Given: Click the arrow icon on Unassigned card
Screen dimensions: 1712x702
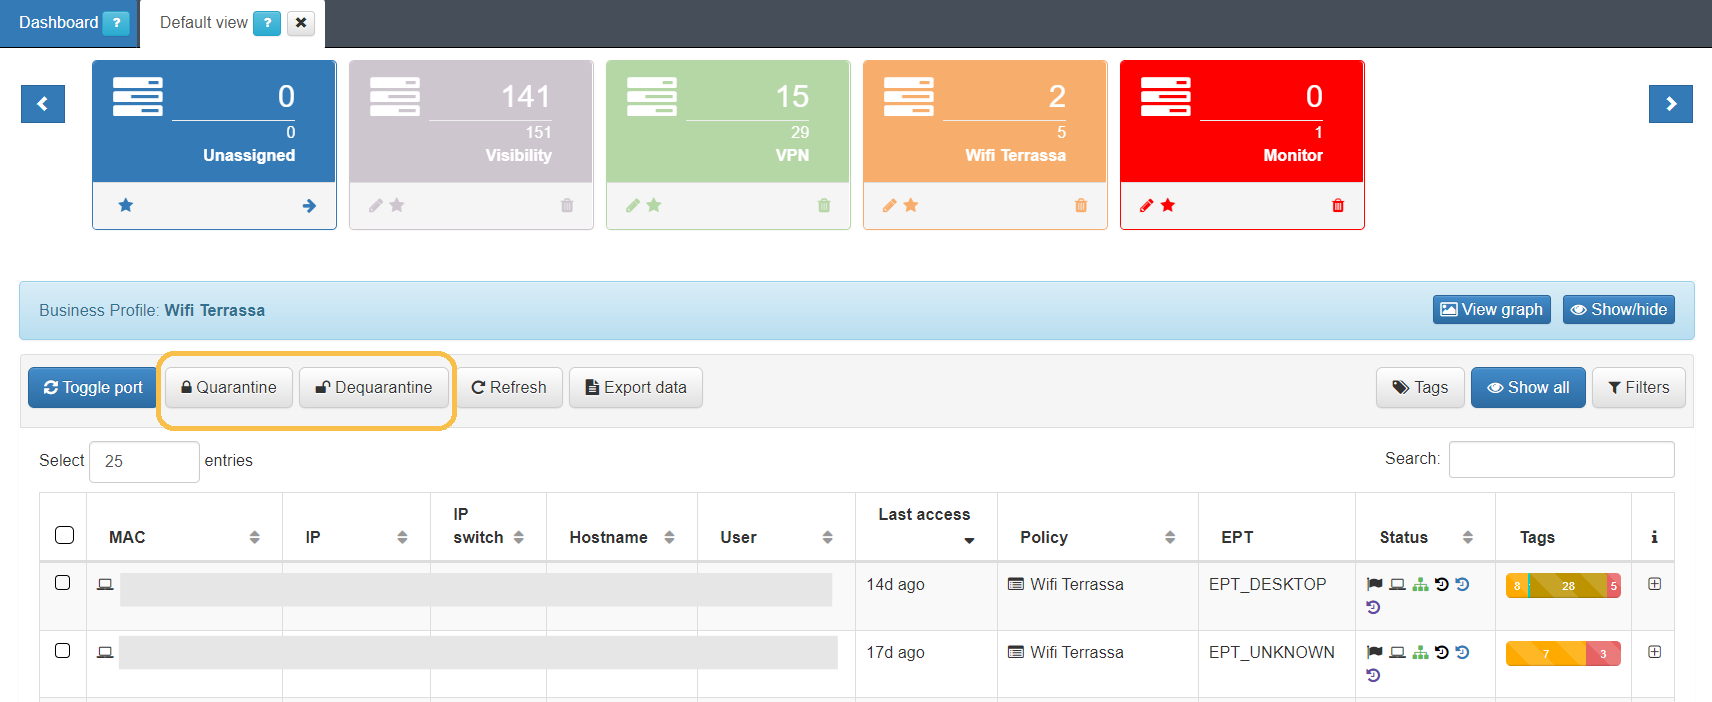Looking at the screenshot, I should [x=309, y=206].
